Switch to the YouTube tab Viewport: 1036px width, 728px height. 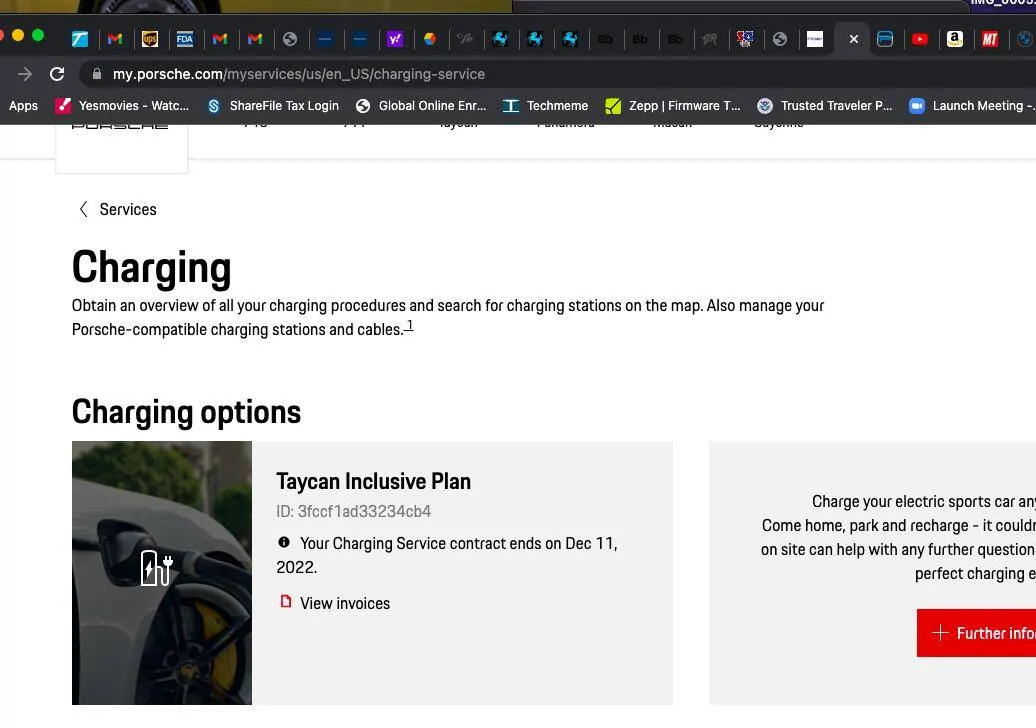[920, 39]
